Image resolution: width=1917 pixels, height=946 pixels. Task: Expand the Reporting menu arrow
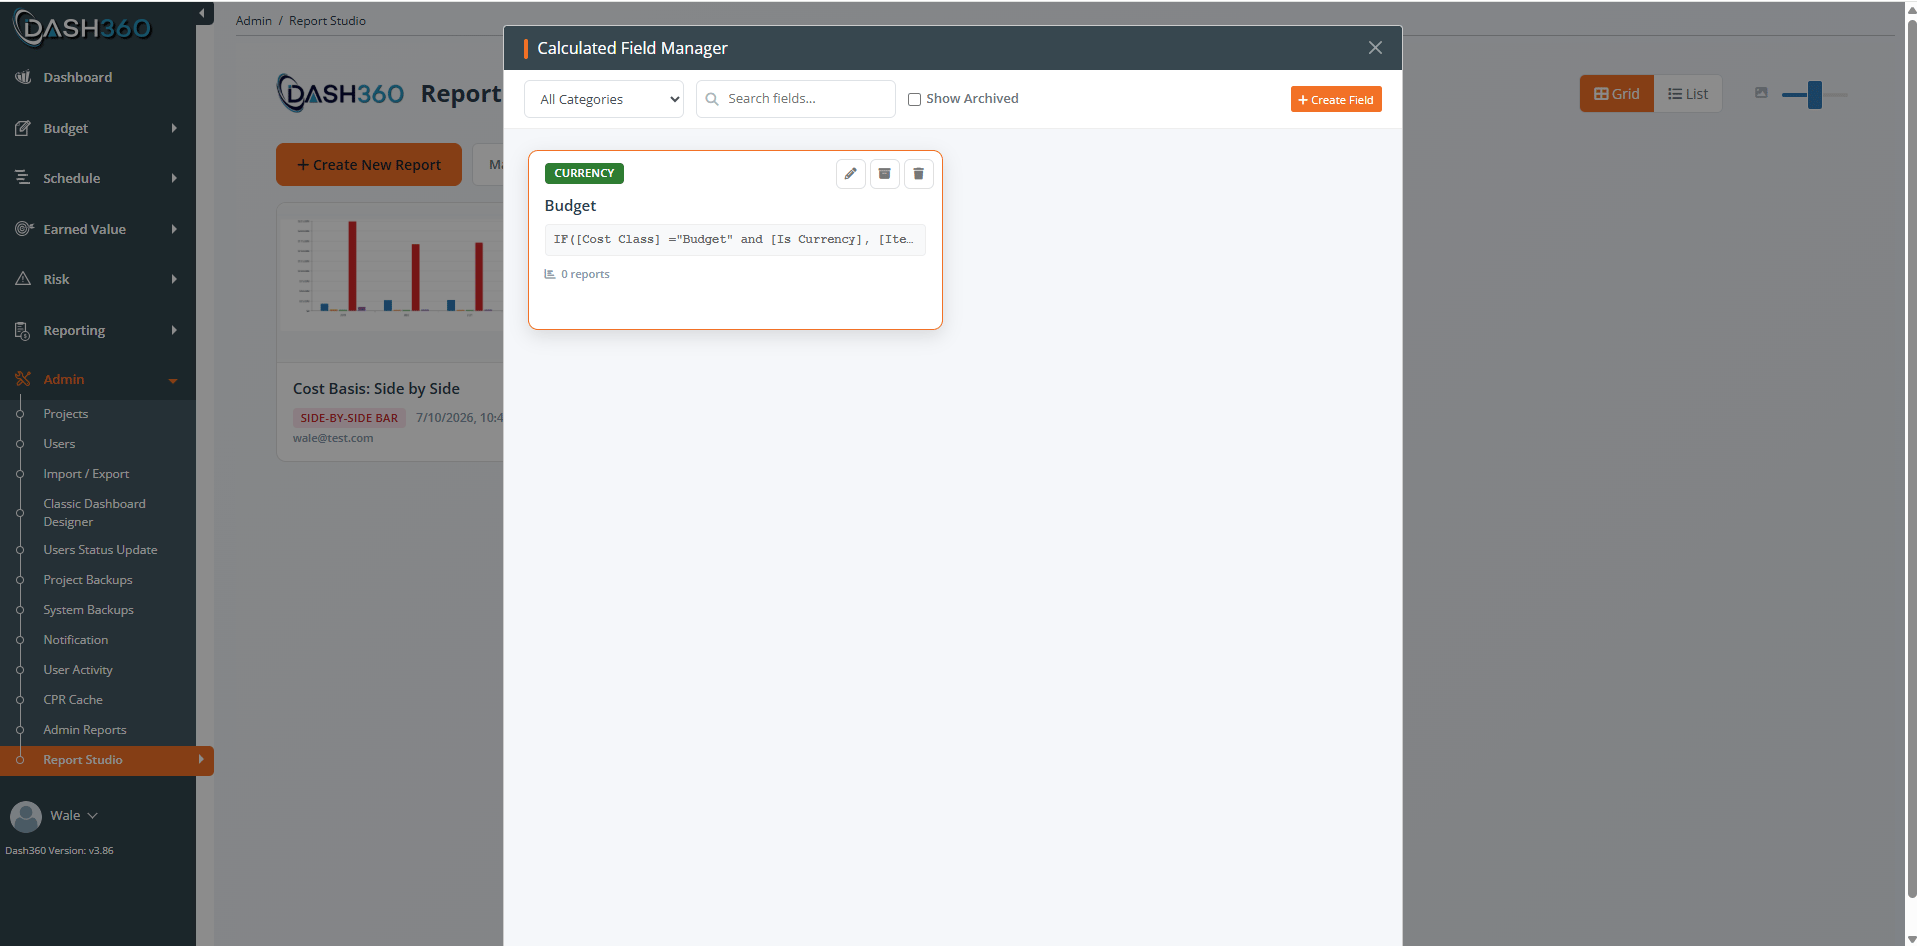point(174,330)
